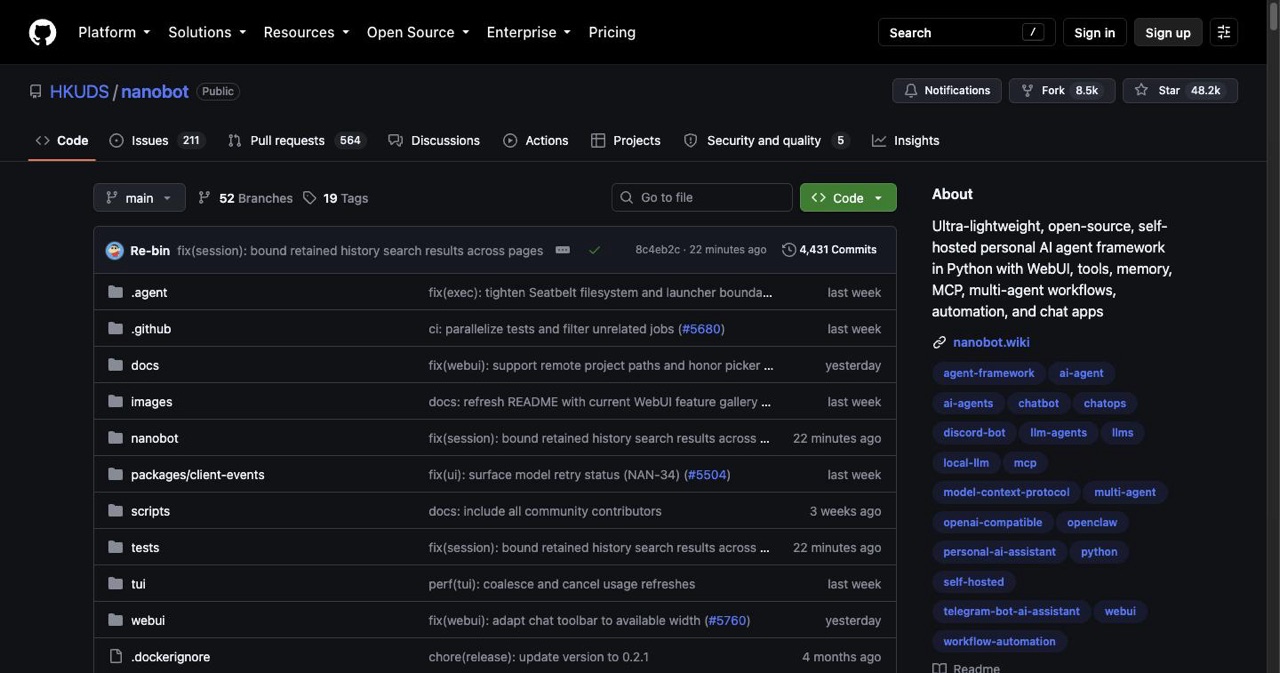Open the Enterprise dropdown menu

point(529,32)
